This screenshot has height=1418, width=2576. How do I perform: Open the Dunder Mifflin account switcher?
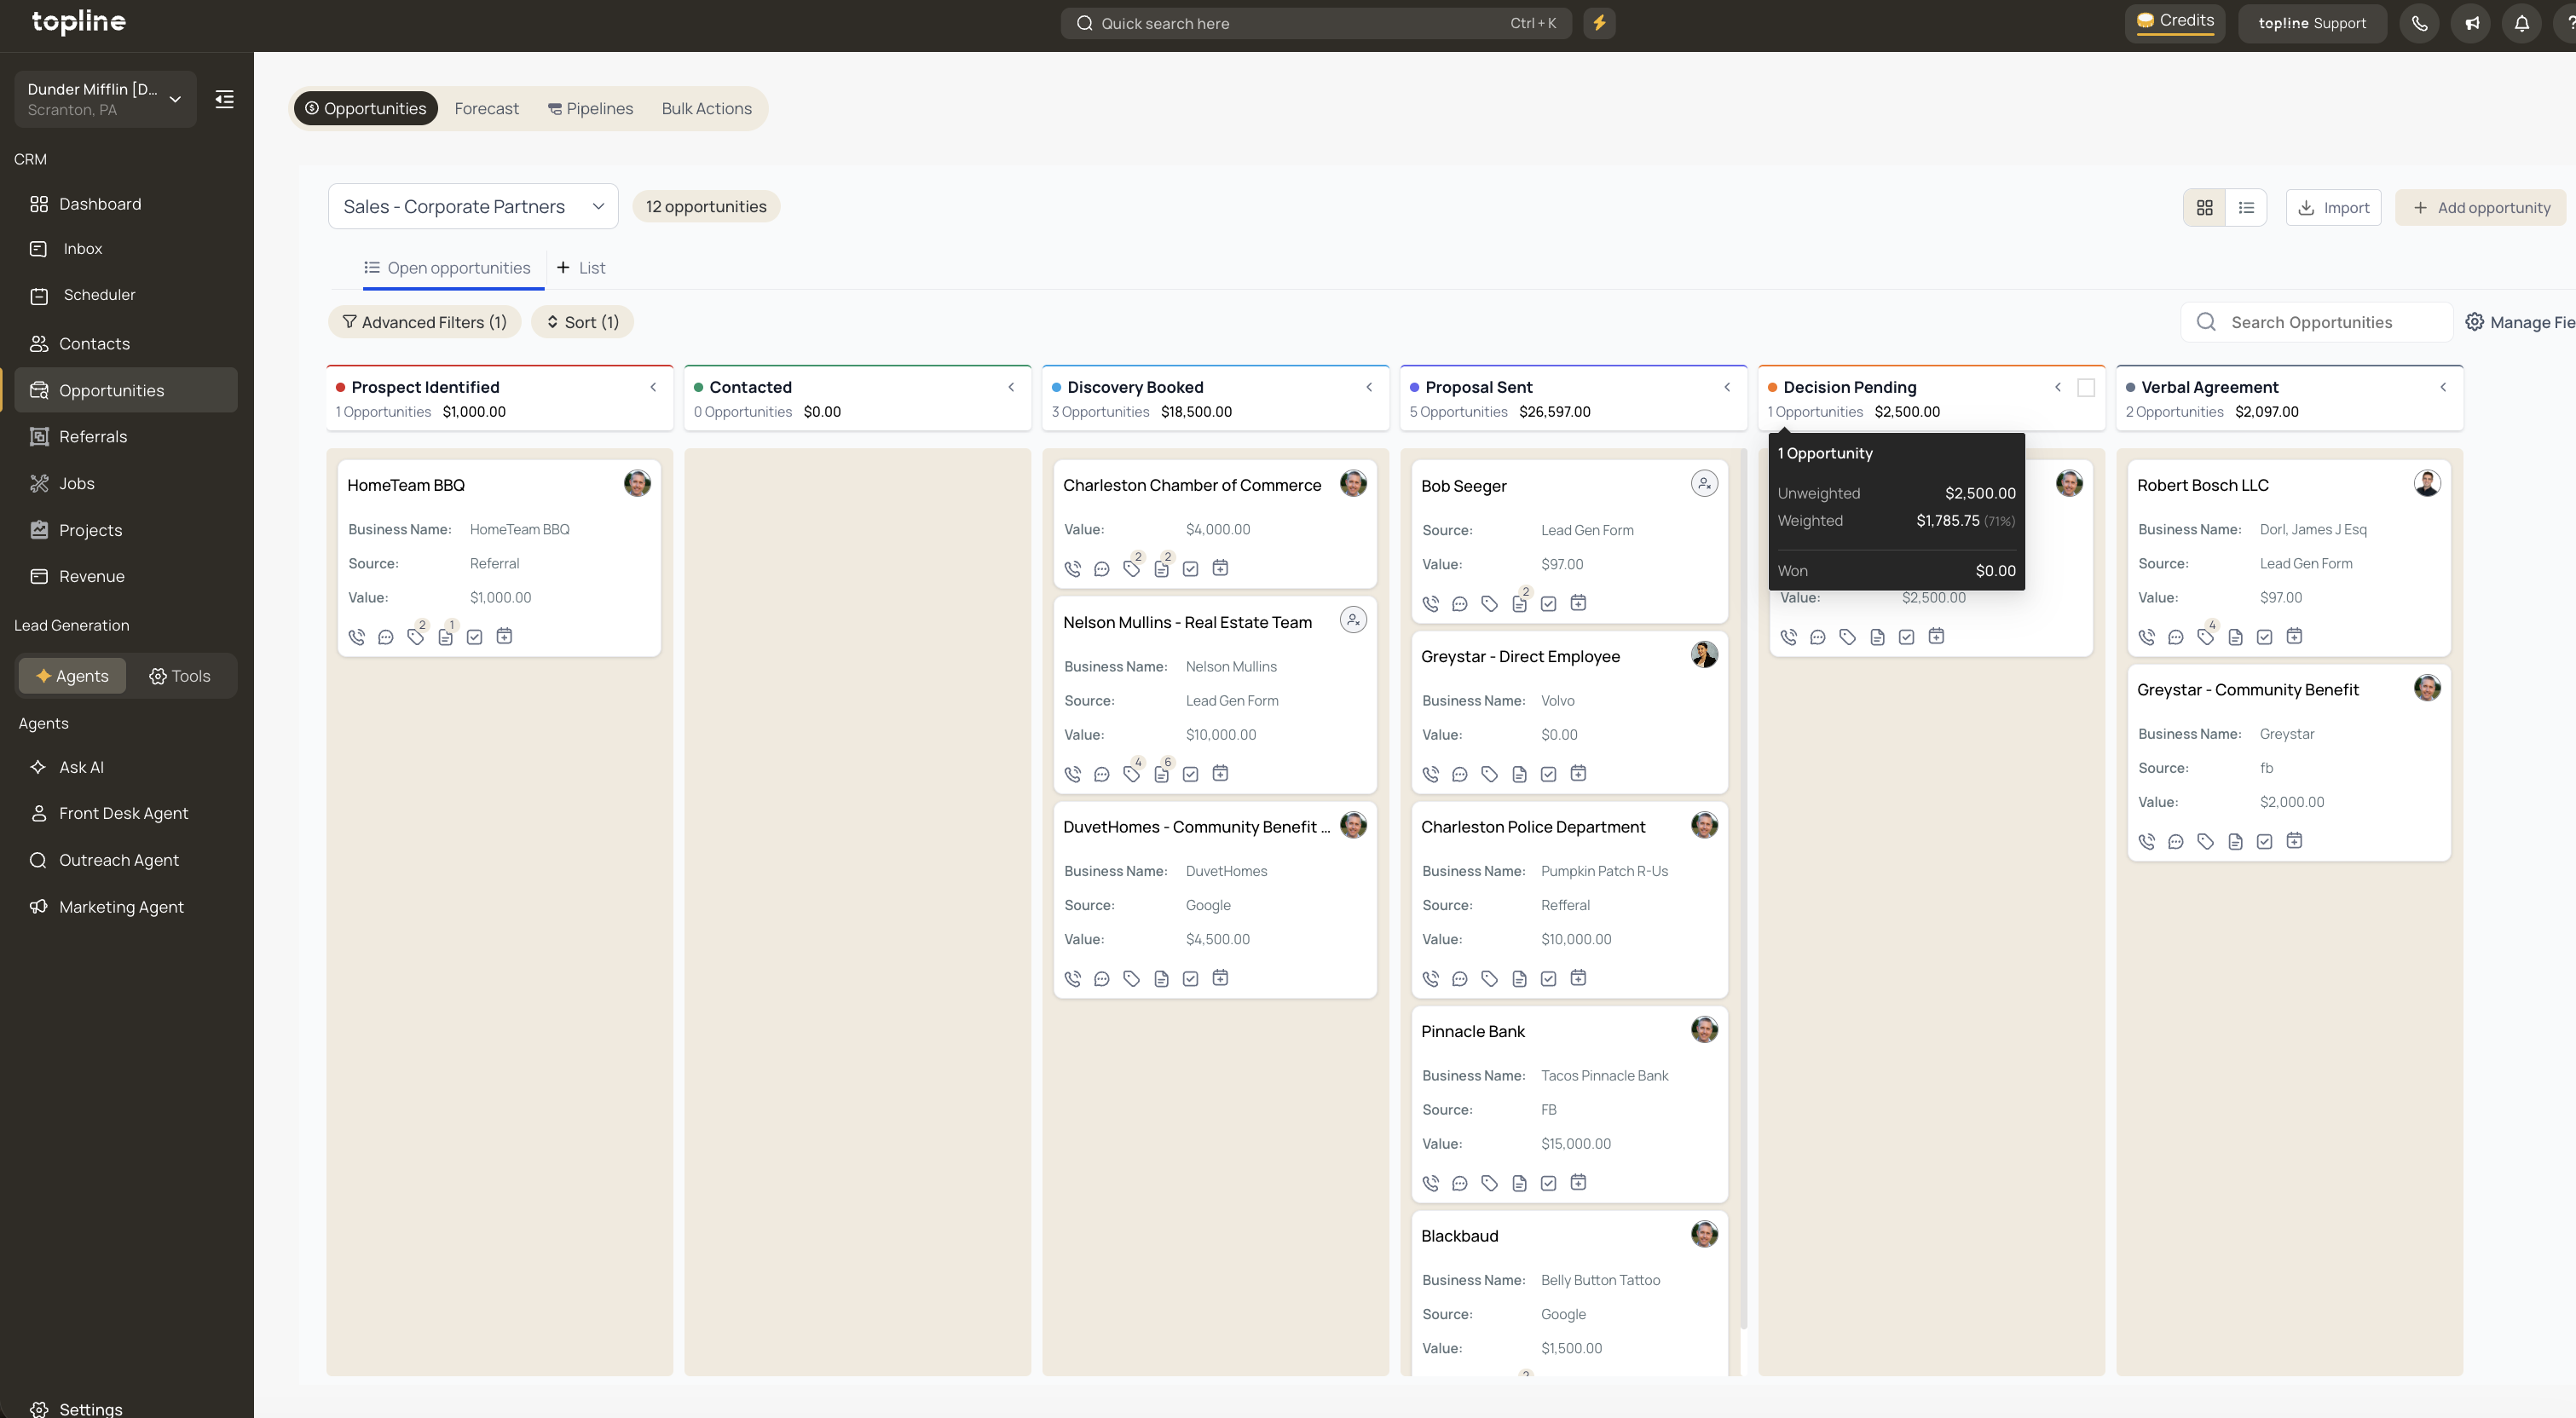[105, 99]
